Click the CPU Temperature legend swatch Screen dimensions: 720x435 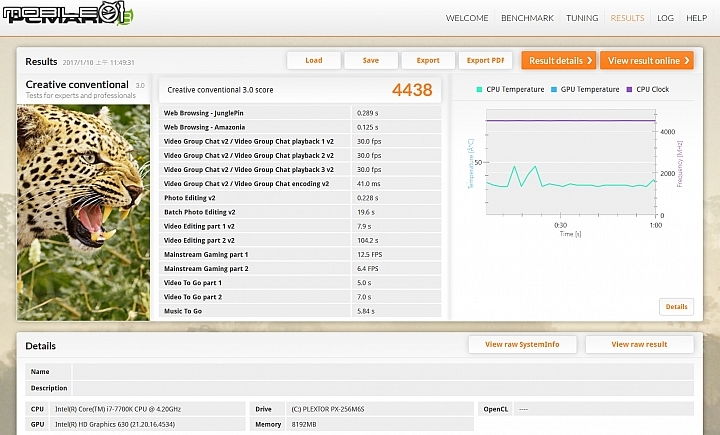[x=479, y=90]
